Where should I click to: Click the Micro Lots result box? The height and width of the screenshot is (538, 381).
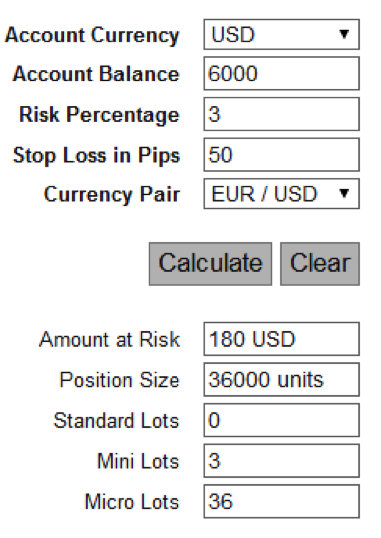tap(281, 501)
